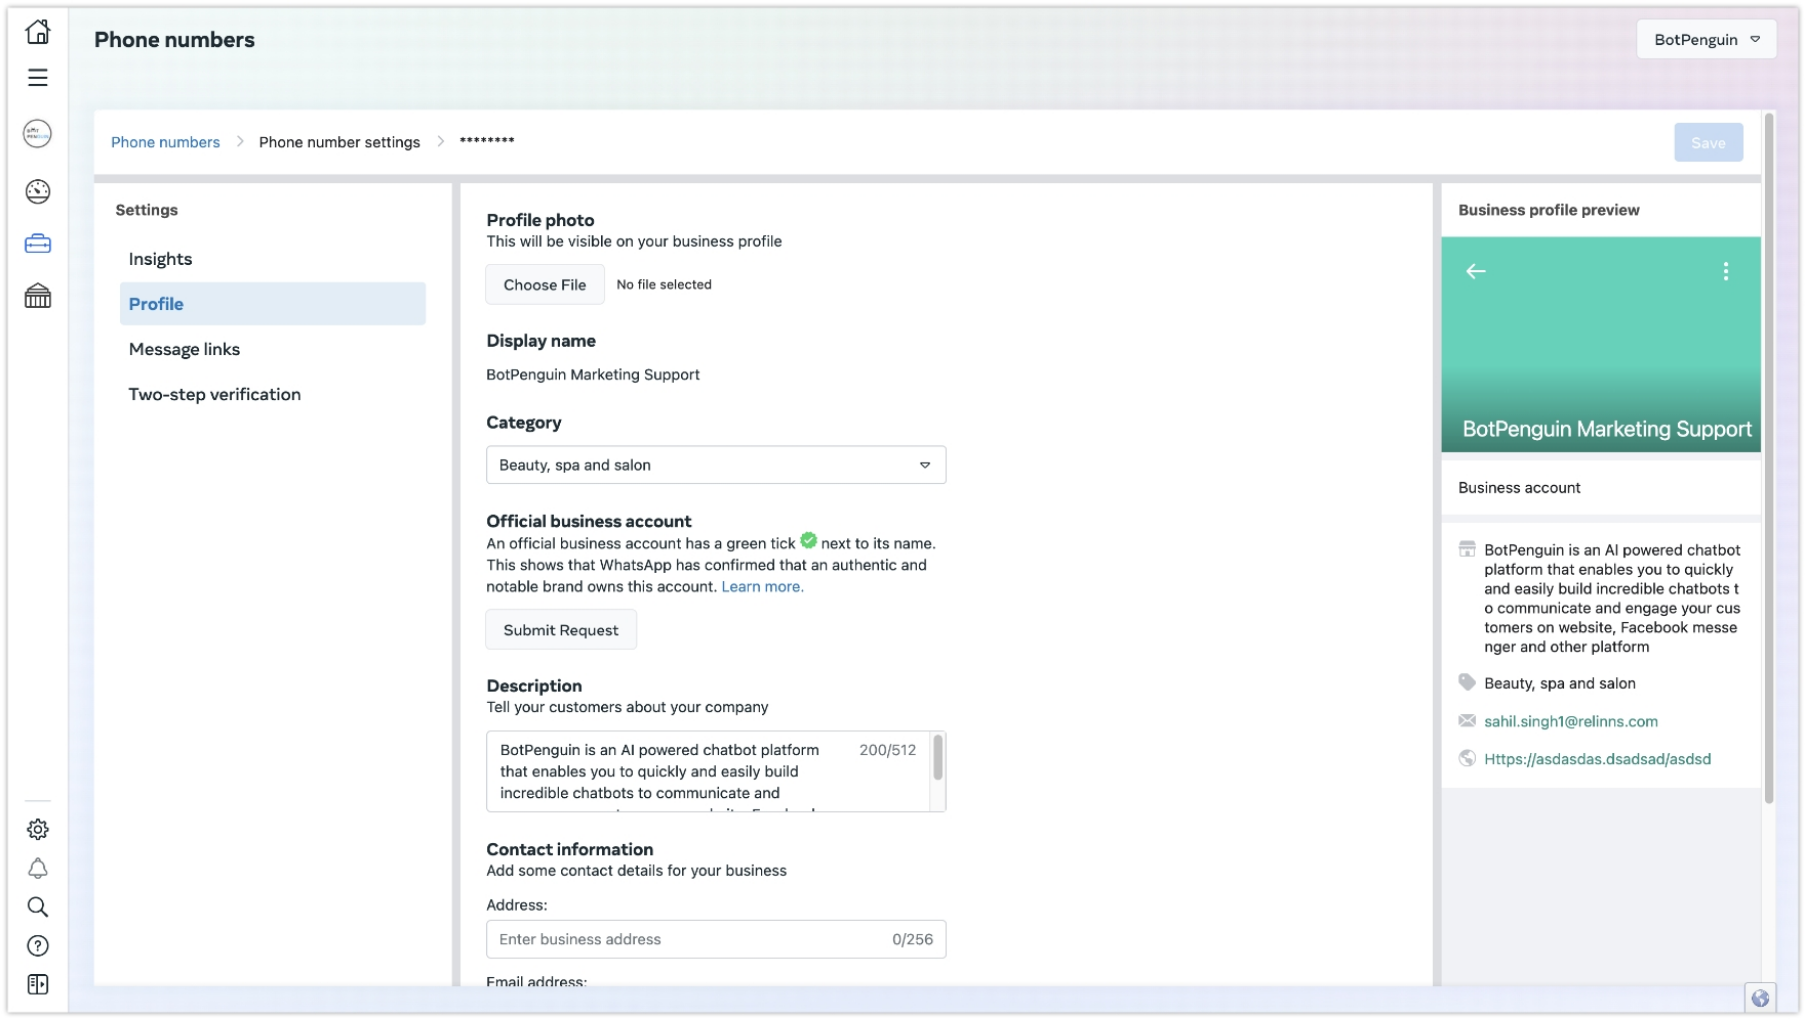Open the sahil.singh1@relinns.com email link
Image resolution: width=1806 pixels, height=1020 pixels.
click(1570, 721)
